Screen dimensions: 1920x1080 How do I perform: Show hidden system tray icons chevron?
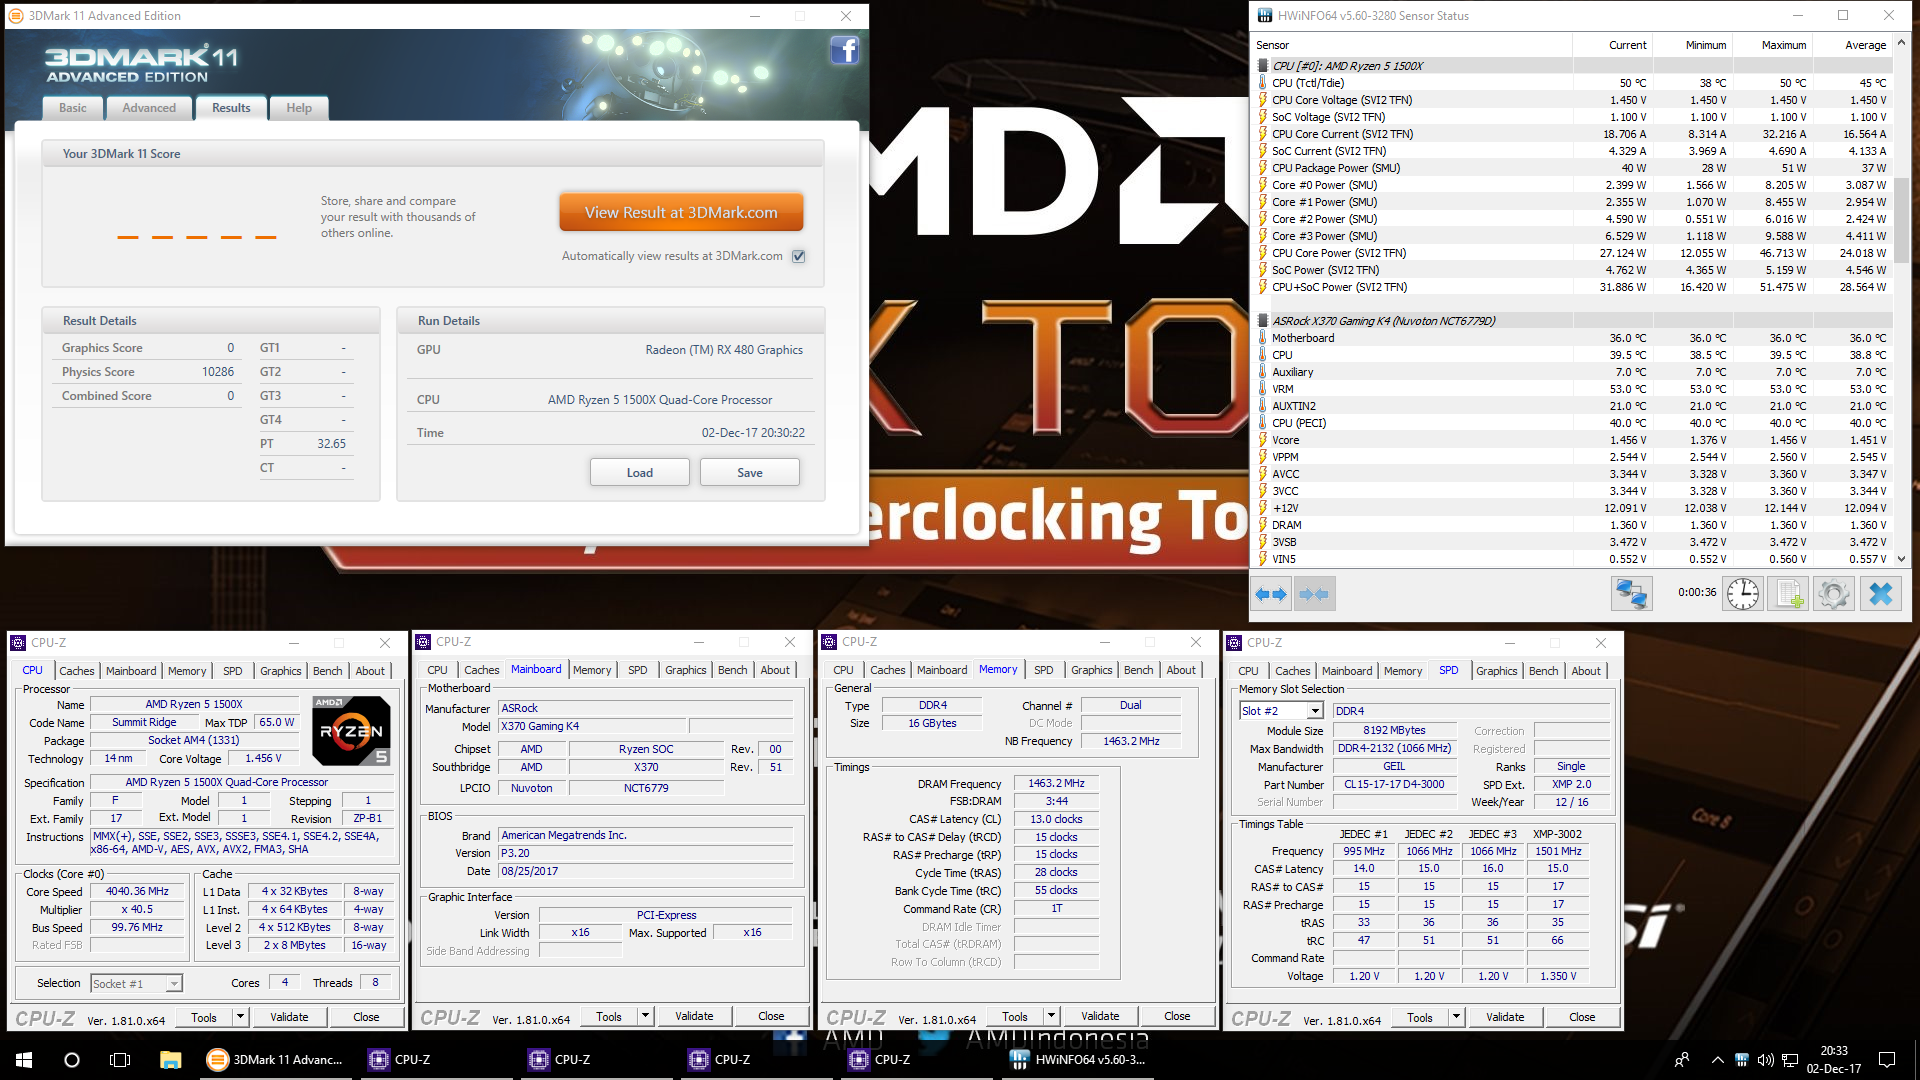1717,1060
